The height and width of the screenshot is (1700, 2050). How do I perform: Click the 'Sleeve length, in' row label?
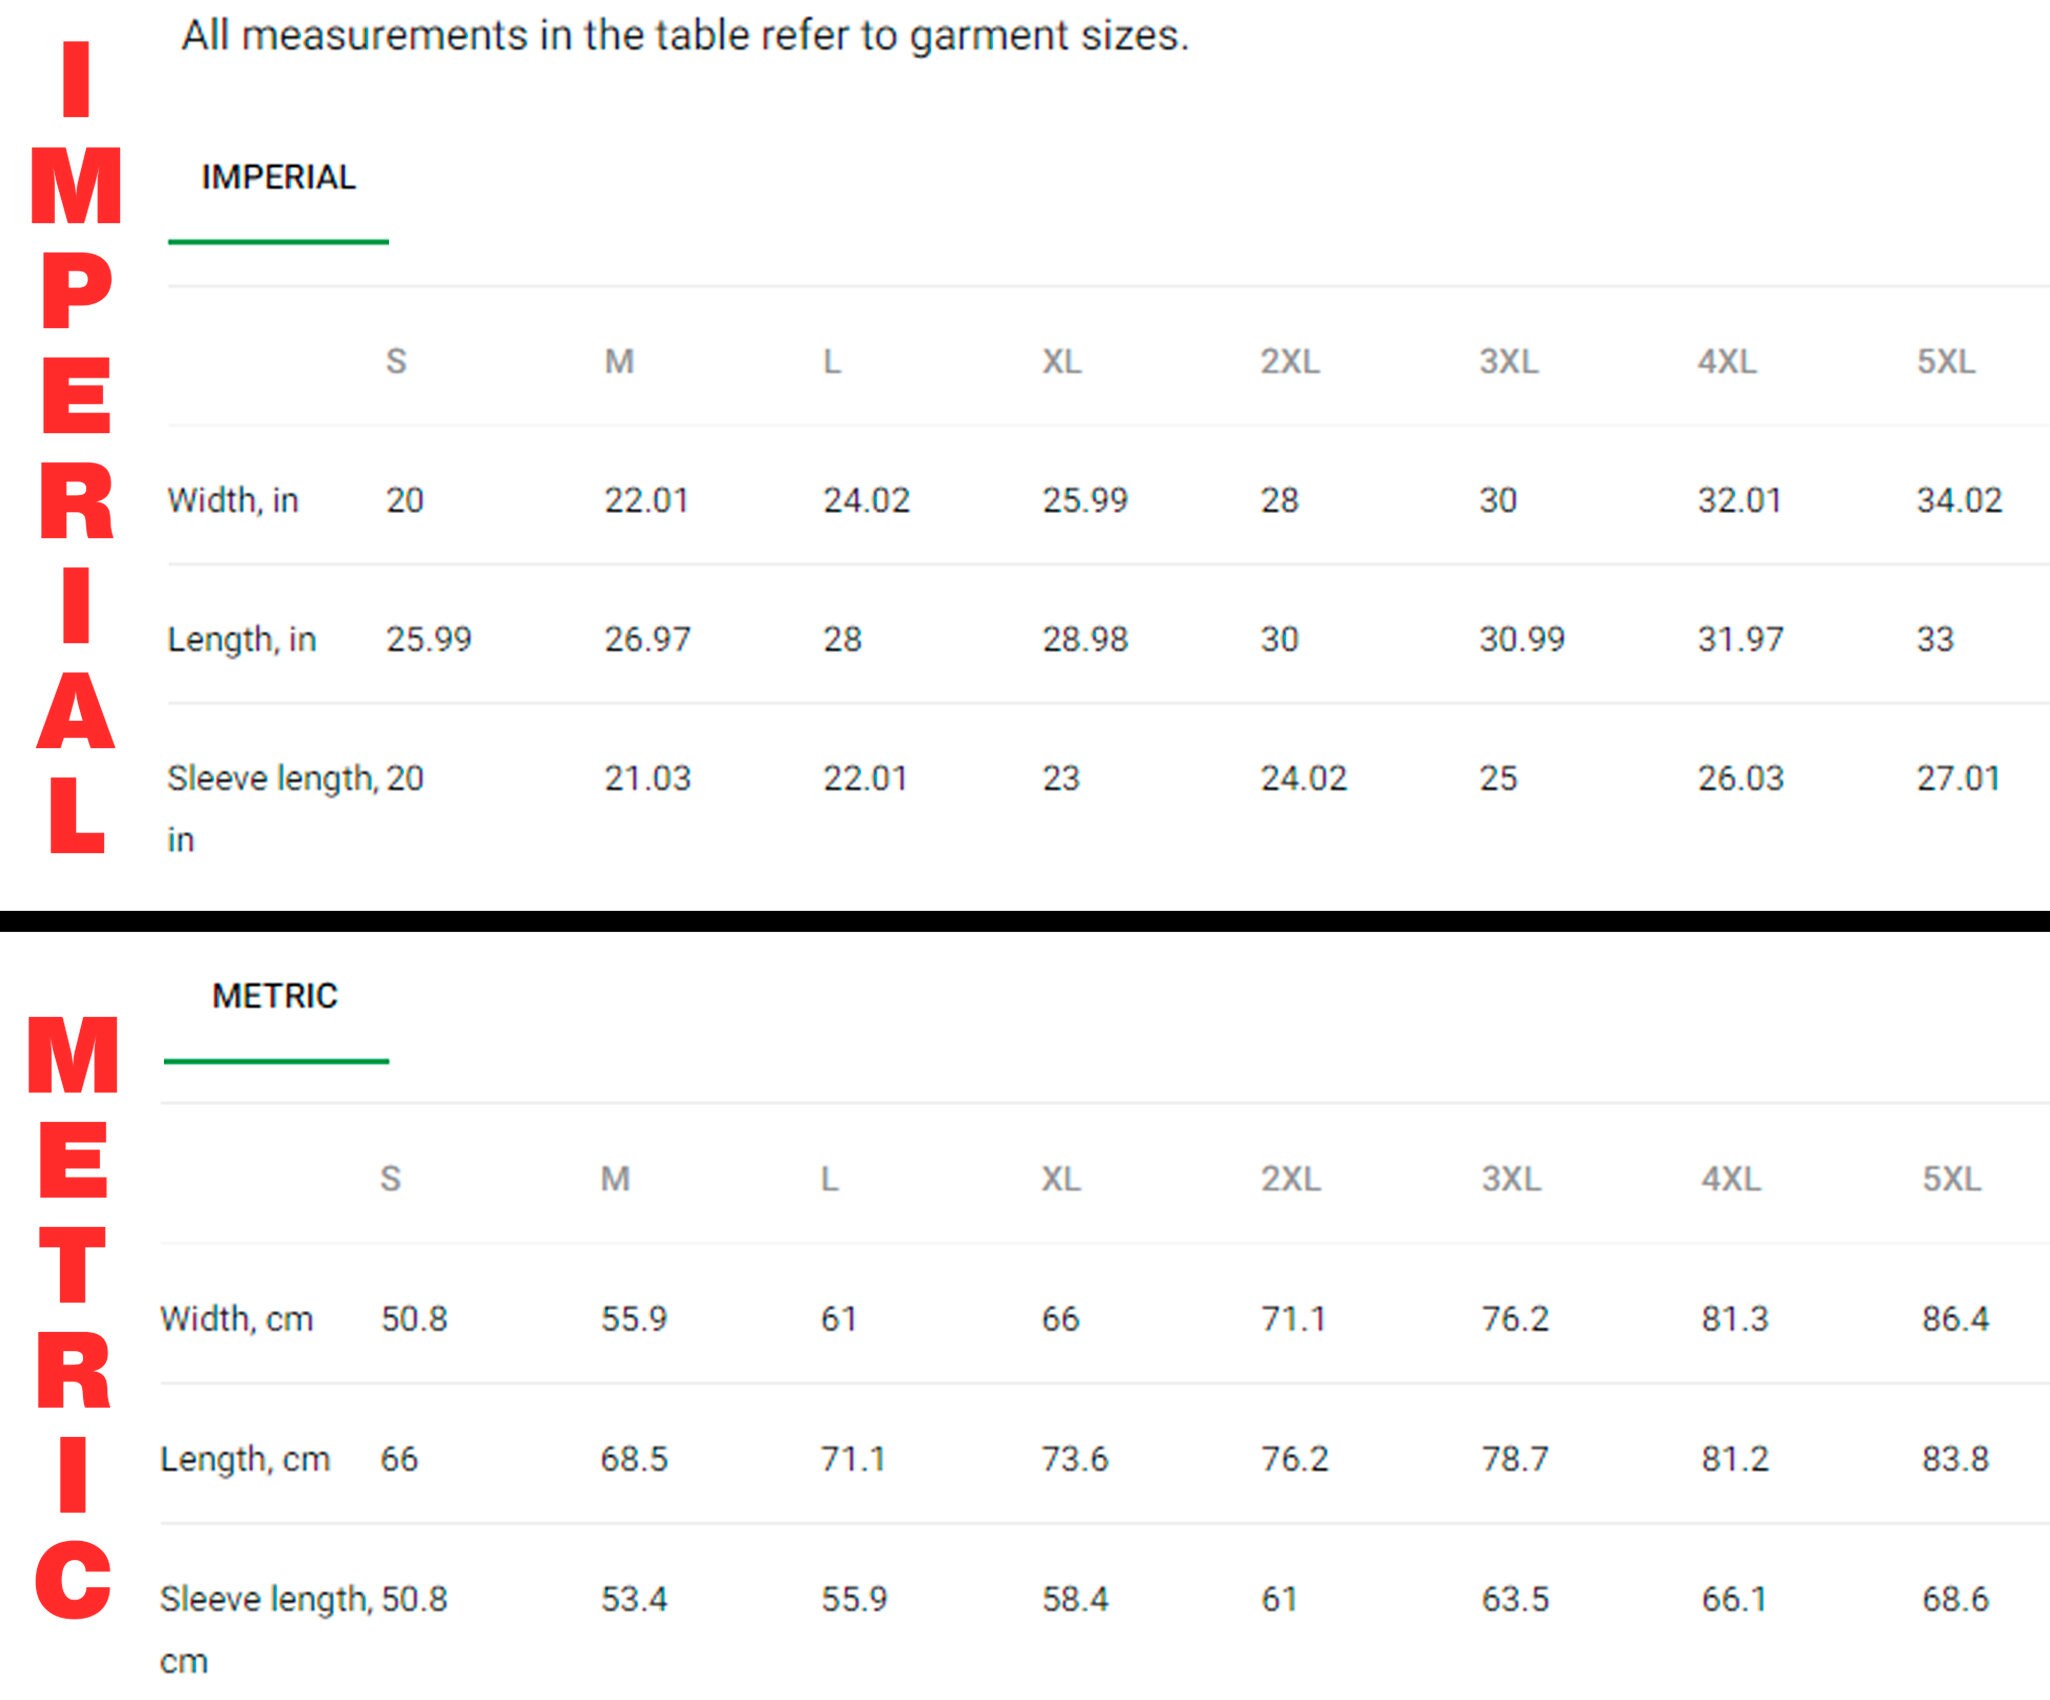(272, 808)
